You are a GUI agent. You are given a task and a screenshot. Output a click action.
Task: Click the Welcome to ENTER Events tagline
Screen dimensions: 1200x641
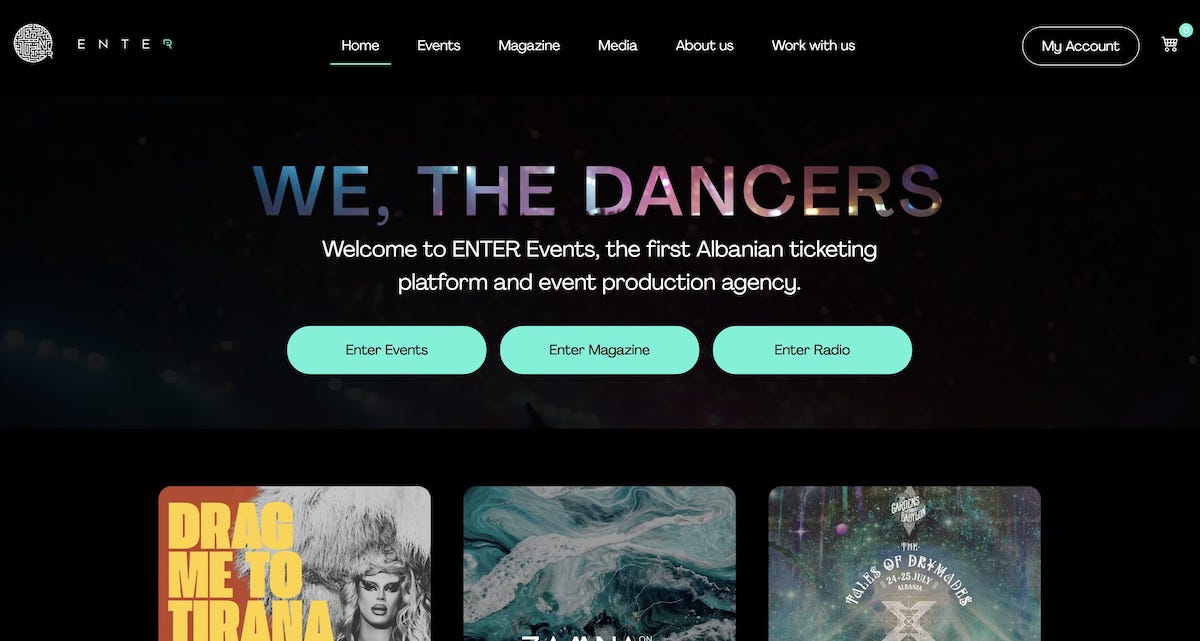(599, 265)
